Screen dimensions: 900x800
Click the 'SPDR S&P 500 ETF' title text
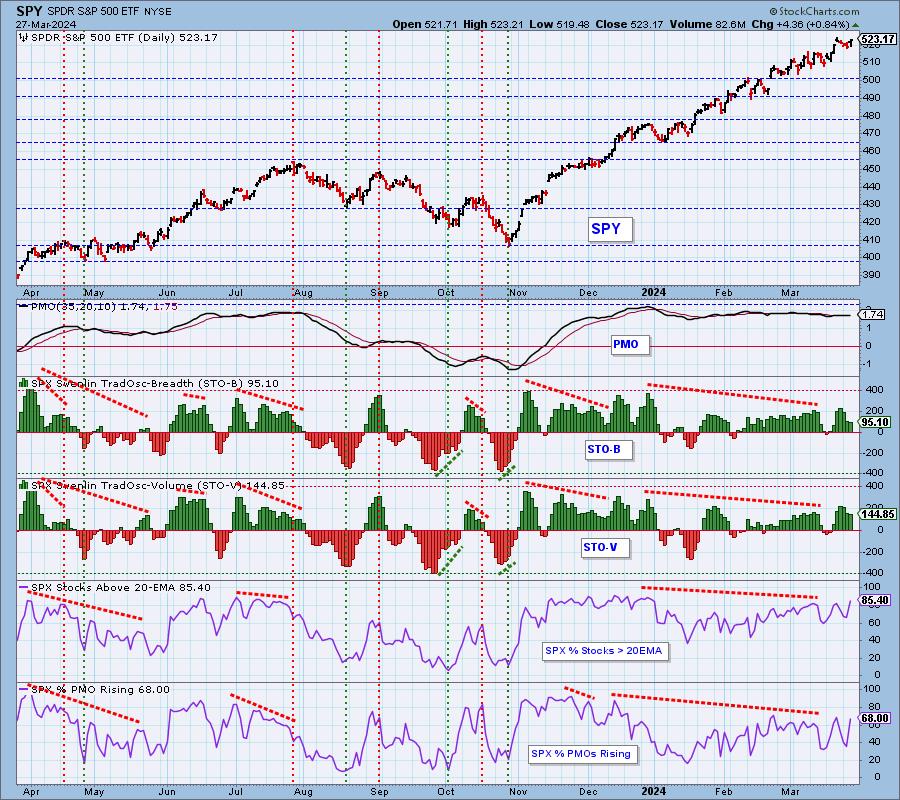(x=95, y=11)
